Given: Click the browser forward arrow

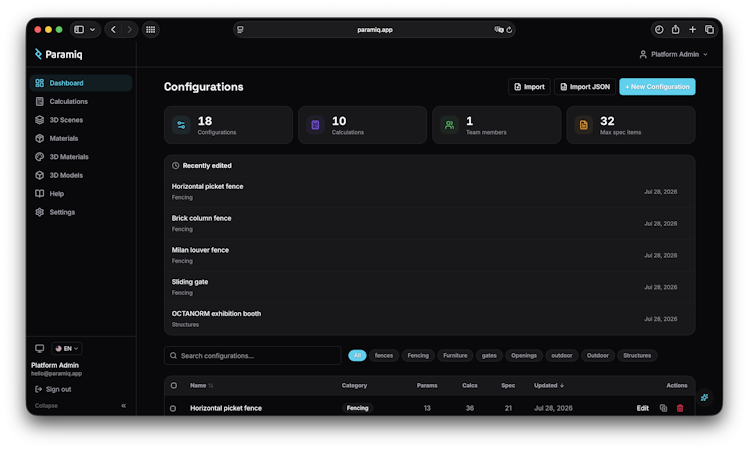Looking at the screenshot, I should tap(129, 30).
